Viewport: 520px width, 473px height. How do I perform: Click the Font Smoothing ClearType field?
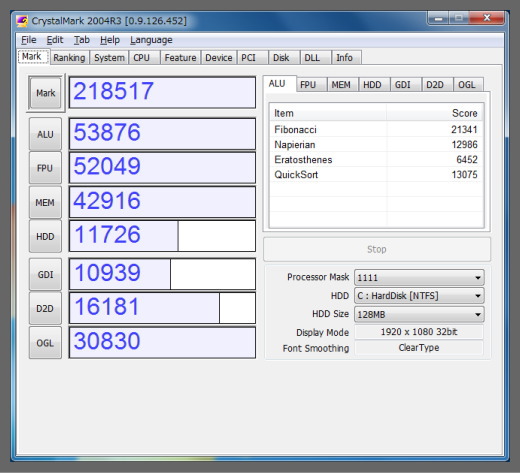pos(419,348)
